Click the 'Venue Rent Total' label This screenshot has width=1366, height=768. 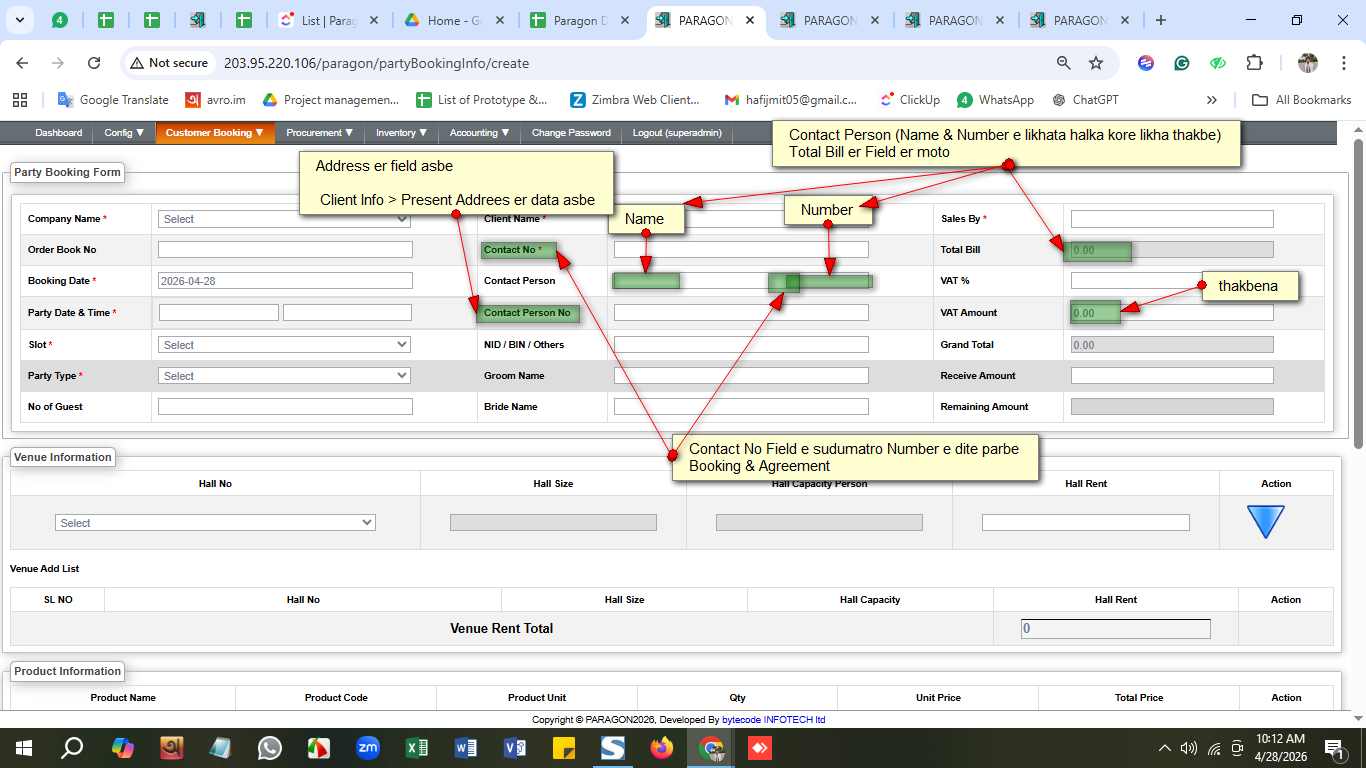tap(501, 629)
